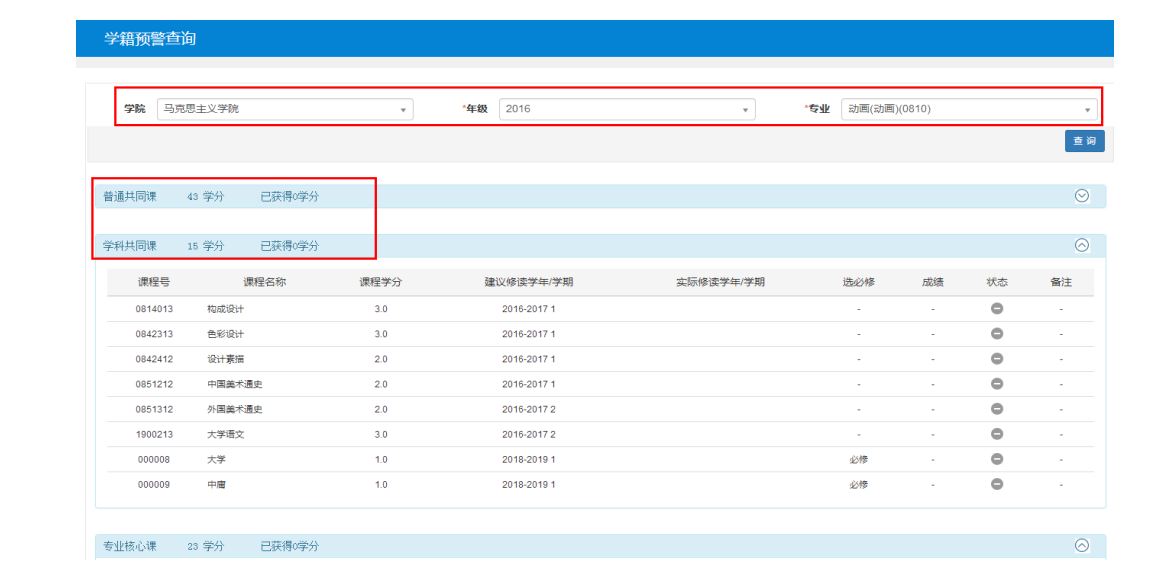Viewport: 1171px width, 581px height.
Task: Expand the 普通共同课 section chevron
Action: [x=1081, y=196]
